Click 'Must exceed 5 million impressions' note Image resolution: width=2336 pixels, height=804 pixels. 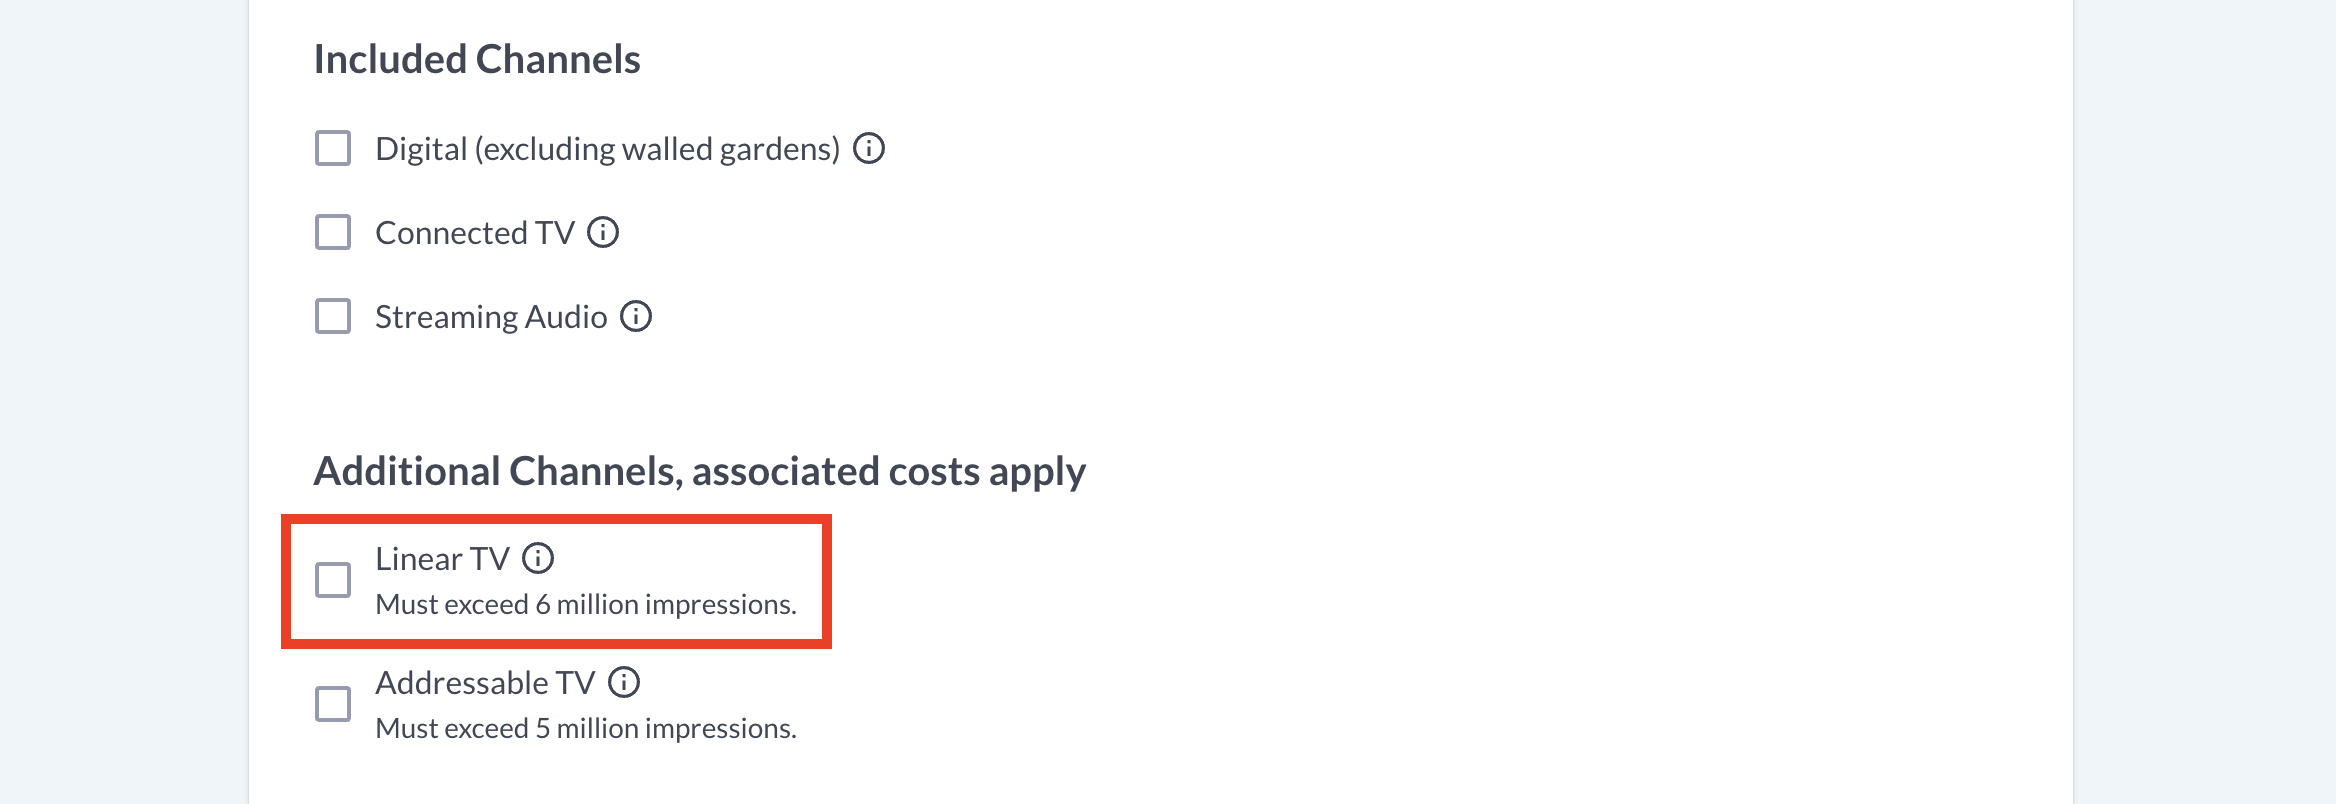coord(585,729)
